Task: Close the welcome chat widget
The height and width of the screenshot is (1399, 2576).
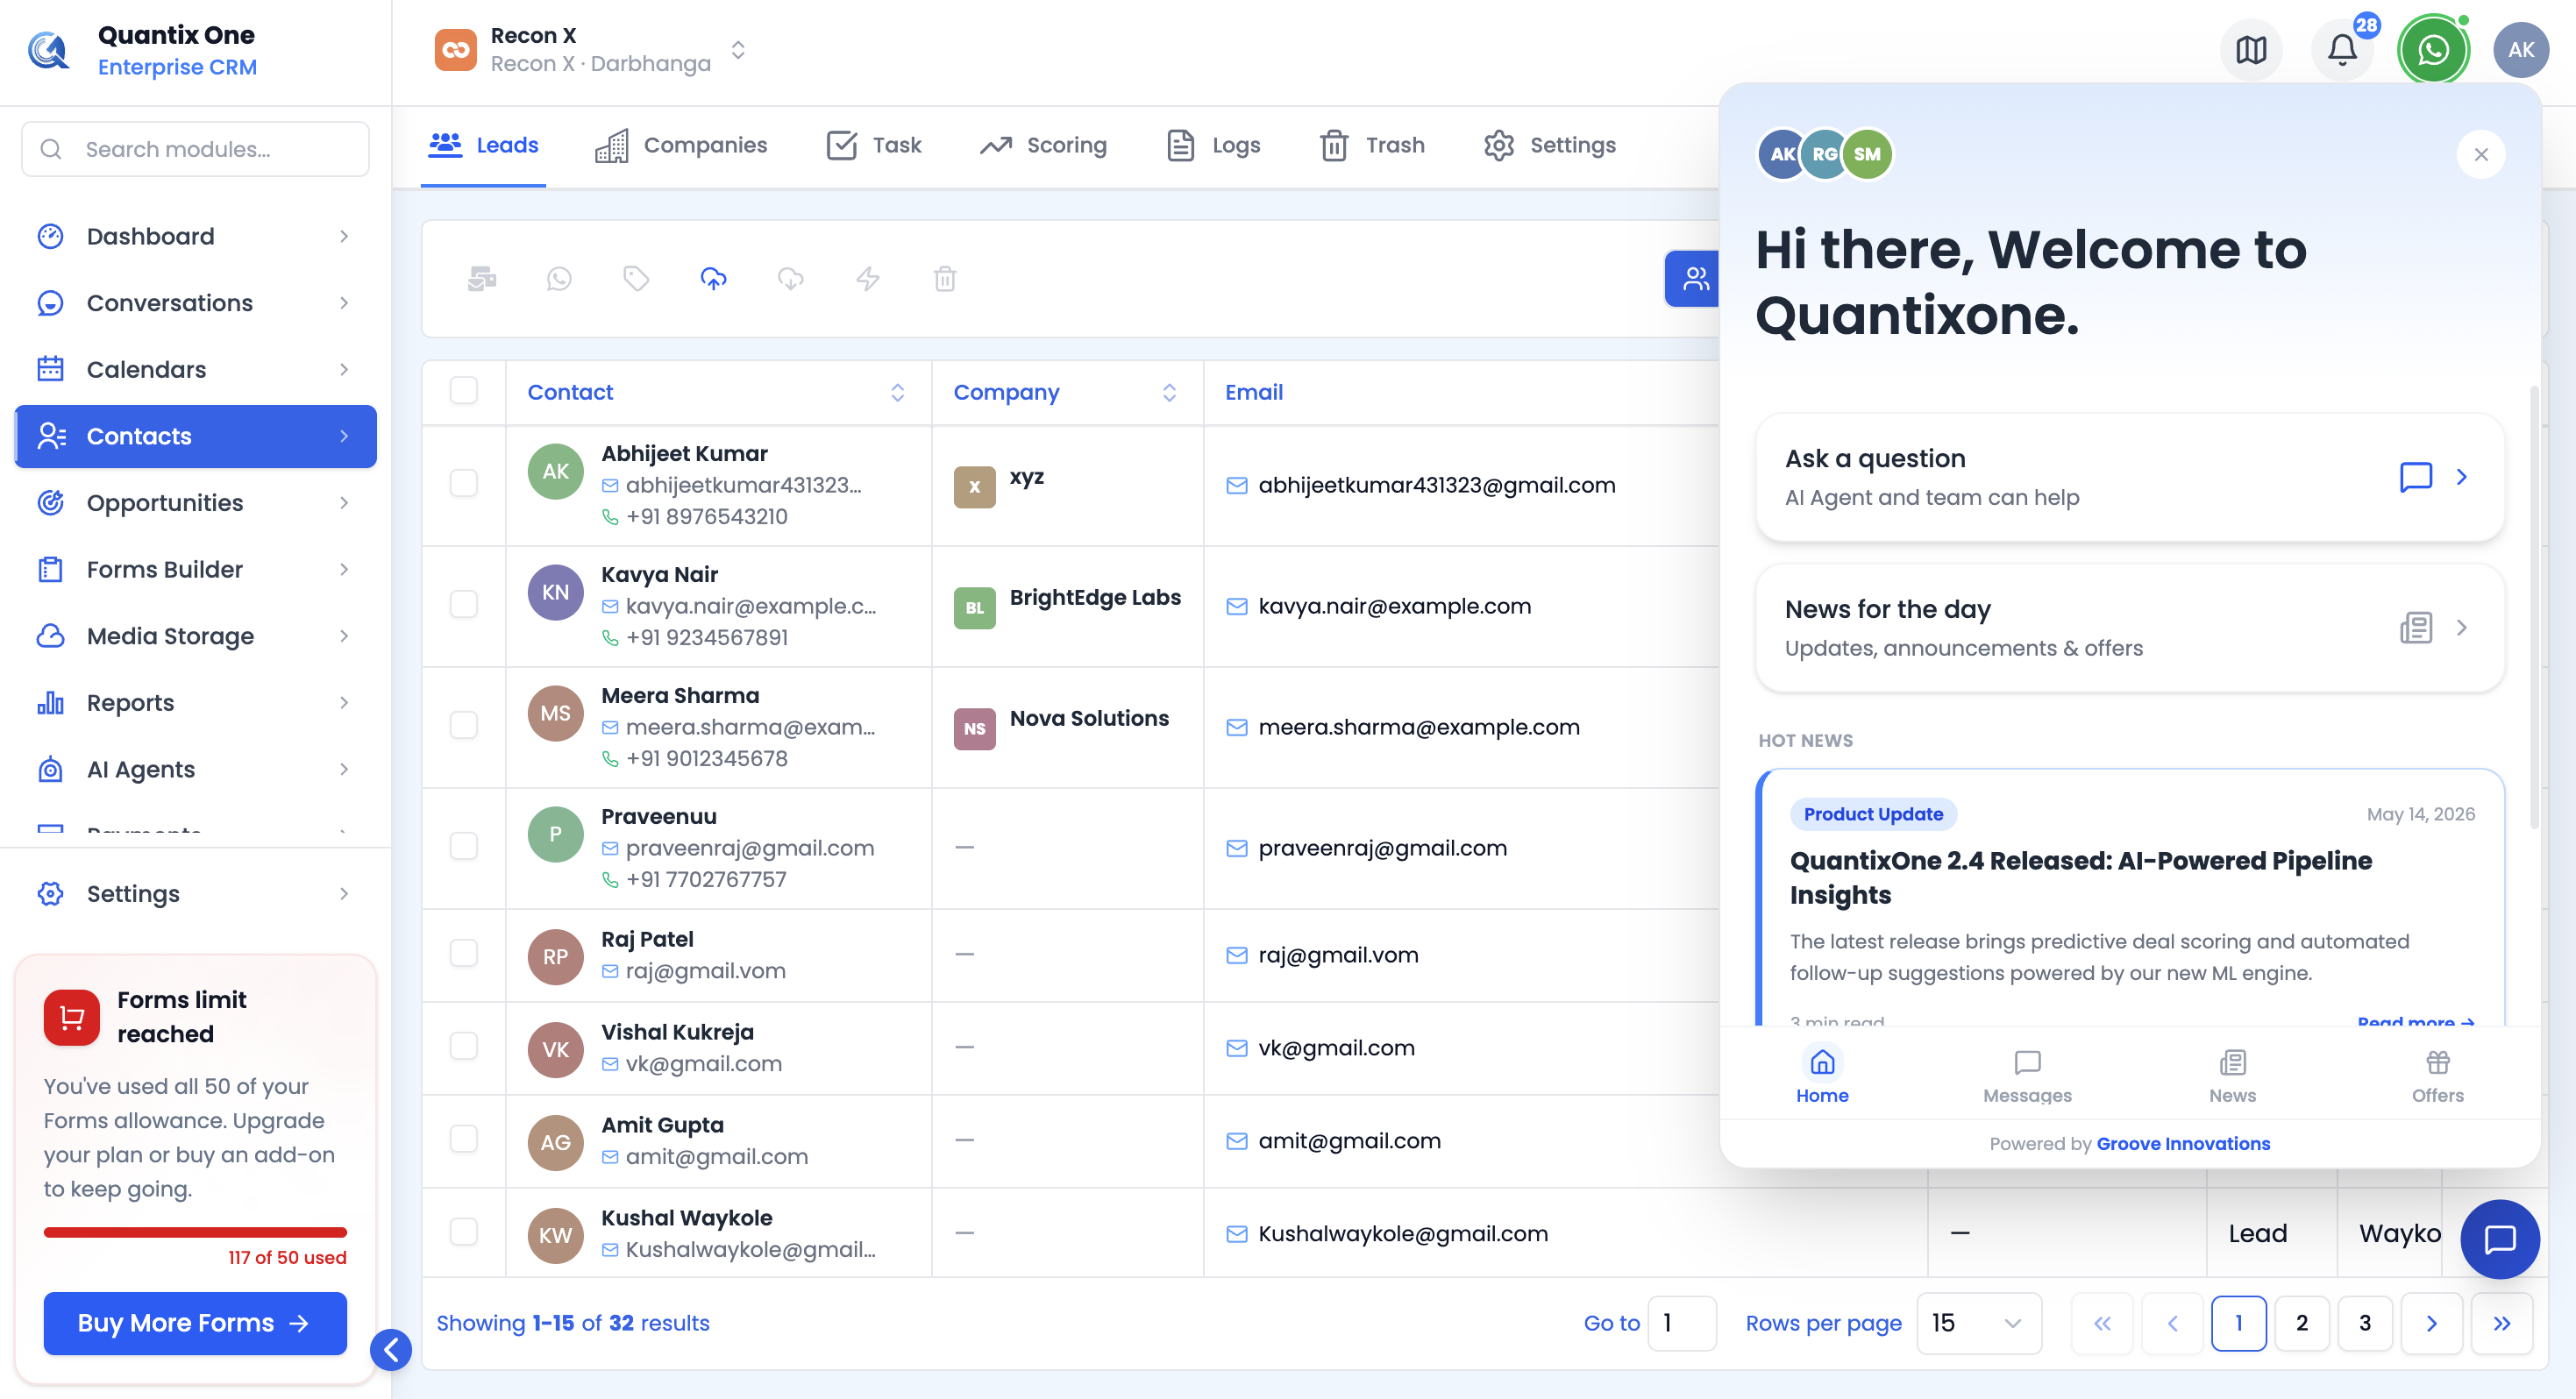Action: tap(2481, 154)
